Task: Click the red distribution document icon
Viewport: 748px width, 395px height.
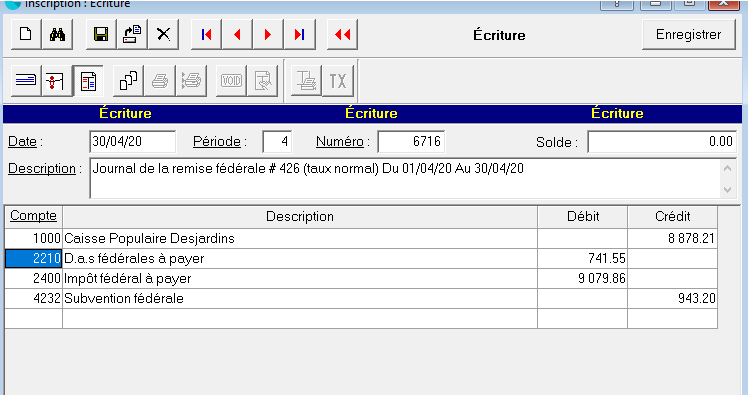Action: tap(57, 81)
